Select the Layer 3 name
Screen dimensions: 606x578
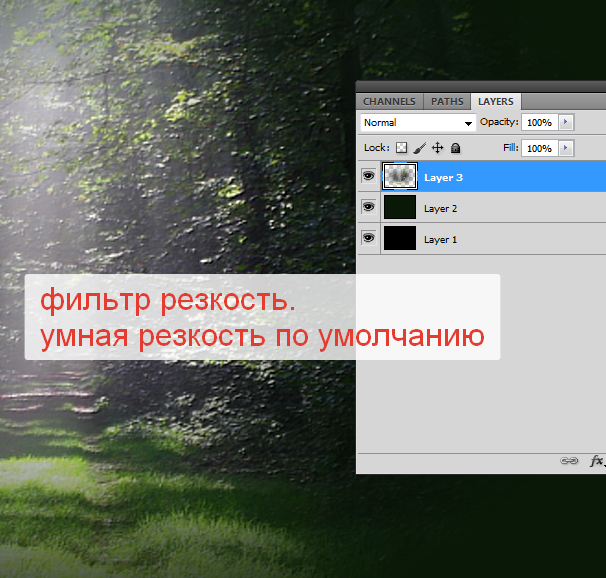point(443,178)
